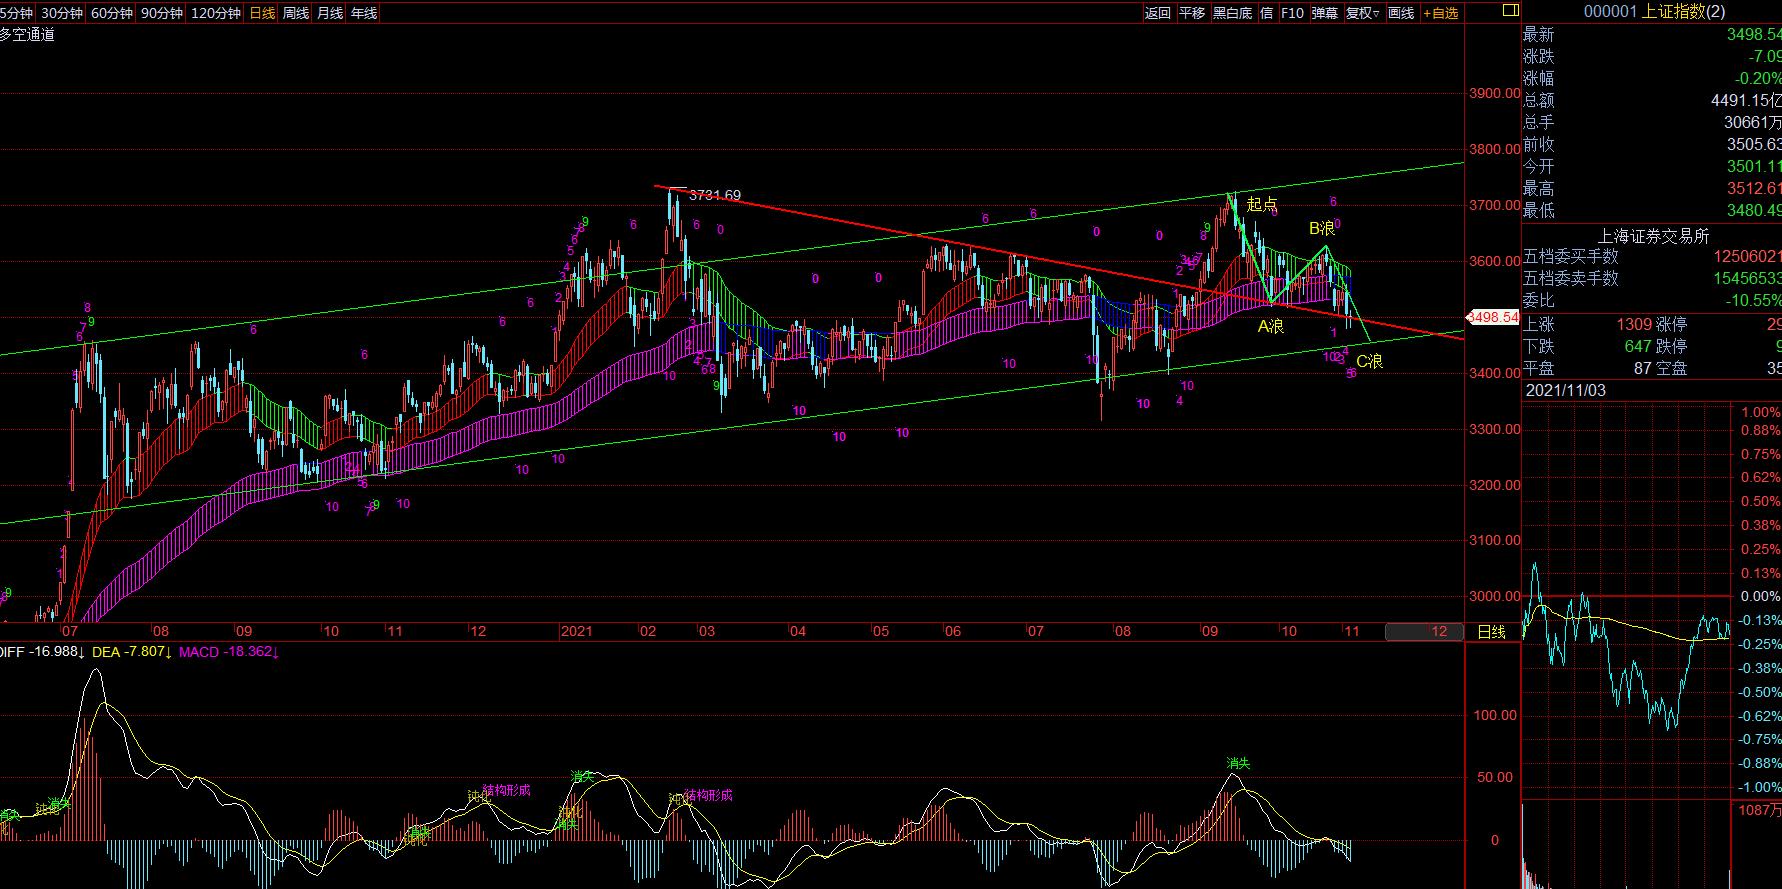This screenshot has height=889, width=1782.
Task: Click the 返回 back button
Action: click(1158, 13)
